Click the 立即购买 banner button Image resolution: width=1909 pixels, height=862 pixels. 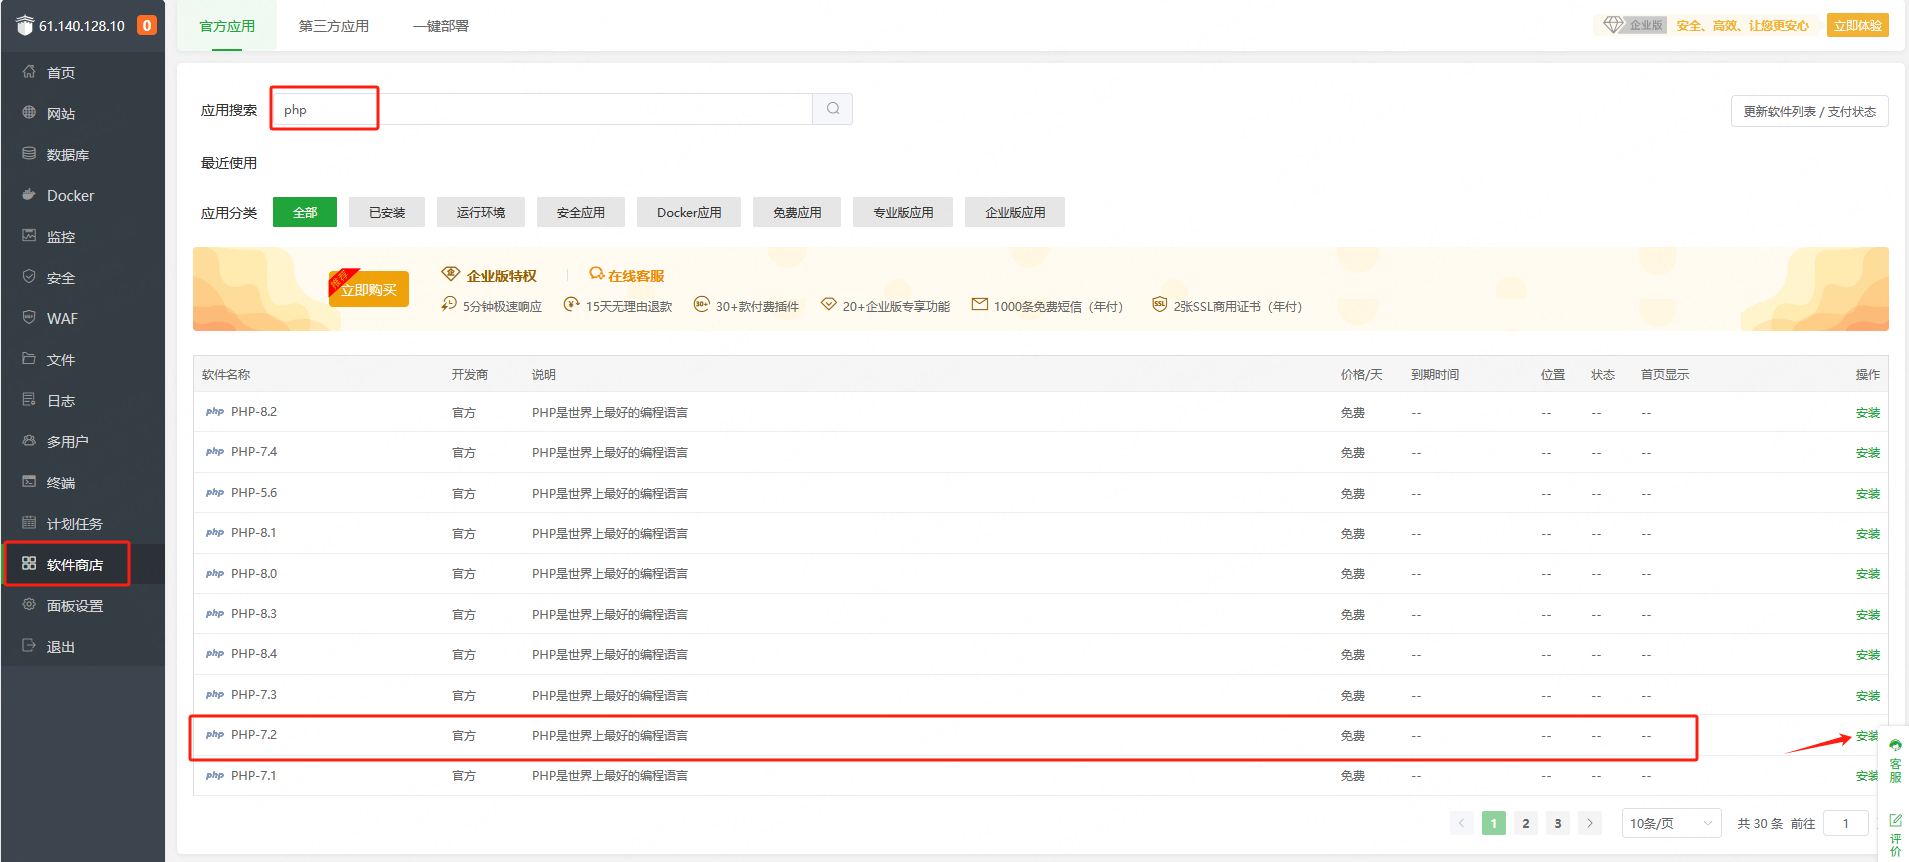click(369, 290)
